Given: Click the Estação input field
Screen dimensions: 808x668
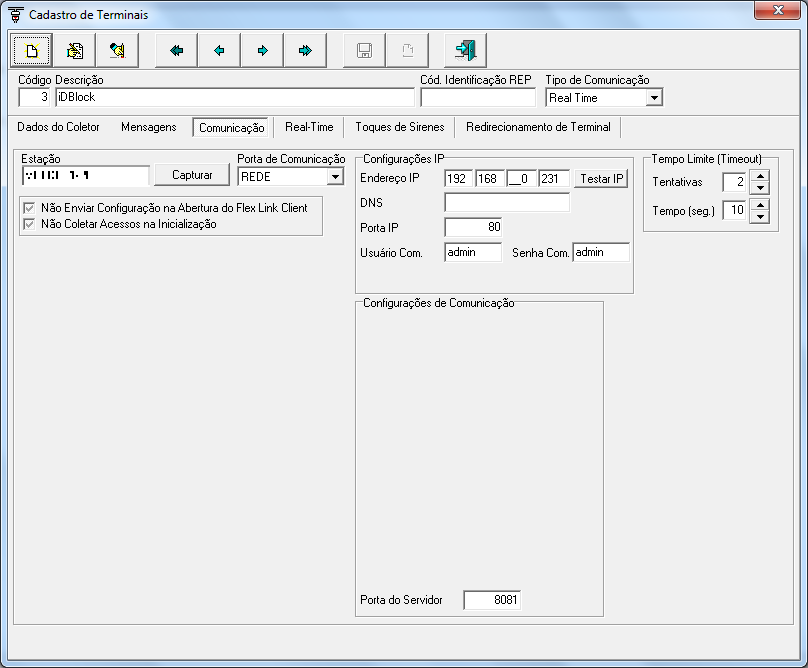Looking at the screenshot, I should click(x=86, y=175).
